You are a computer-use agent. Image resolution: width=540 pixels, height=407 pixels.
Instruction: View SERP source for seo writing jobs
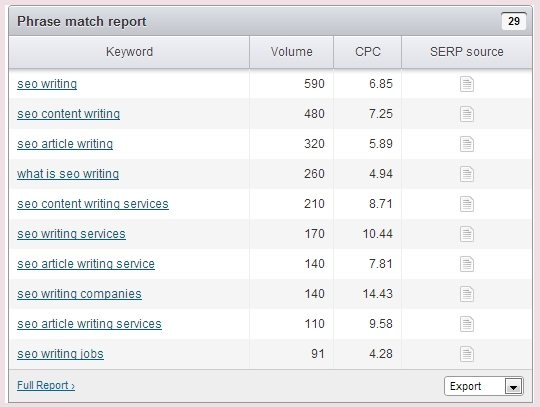point(467,354)
